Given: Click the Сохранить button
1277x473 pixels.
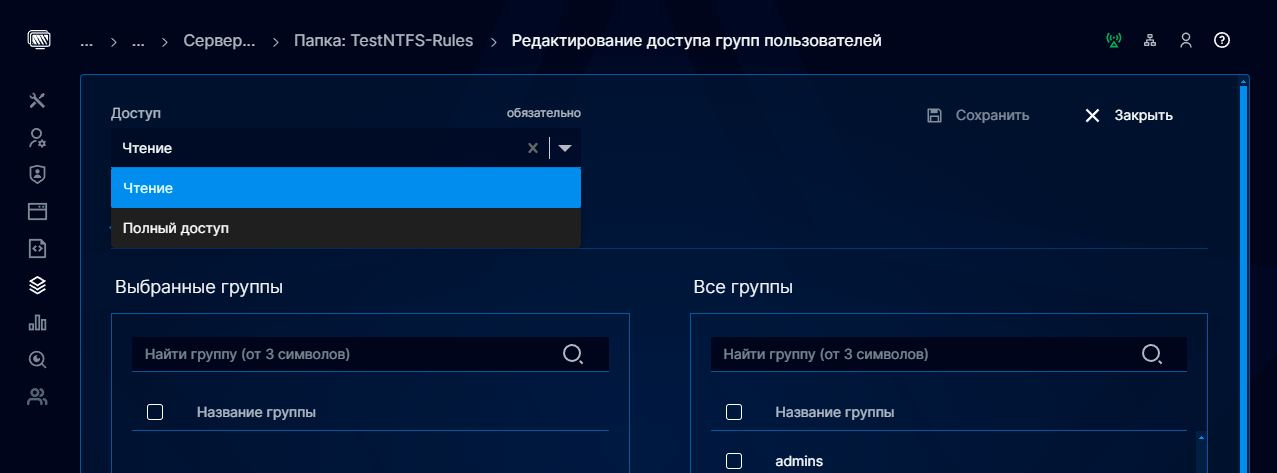Looking at the screenshot, I should pos(978,115).
